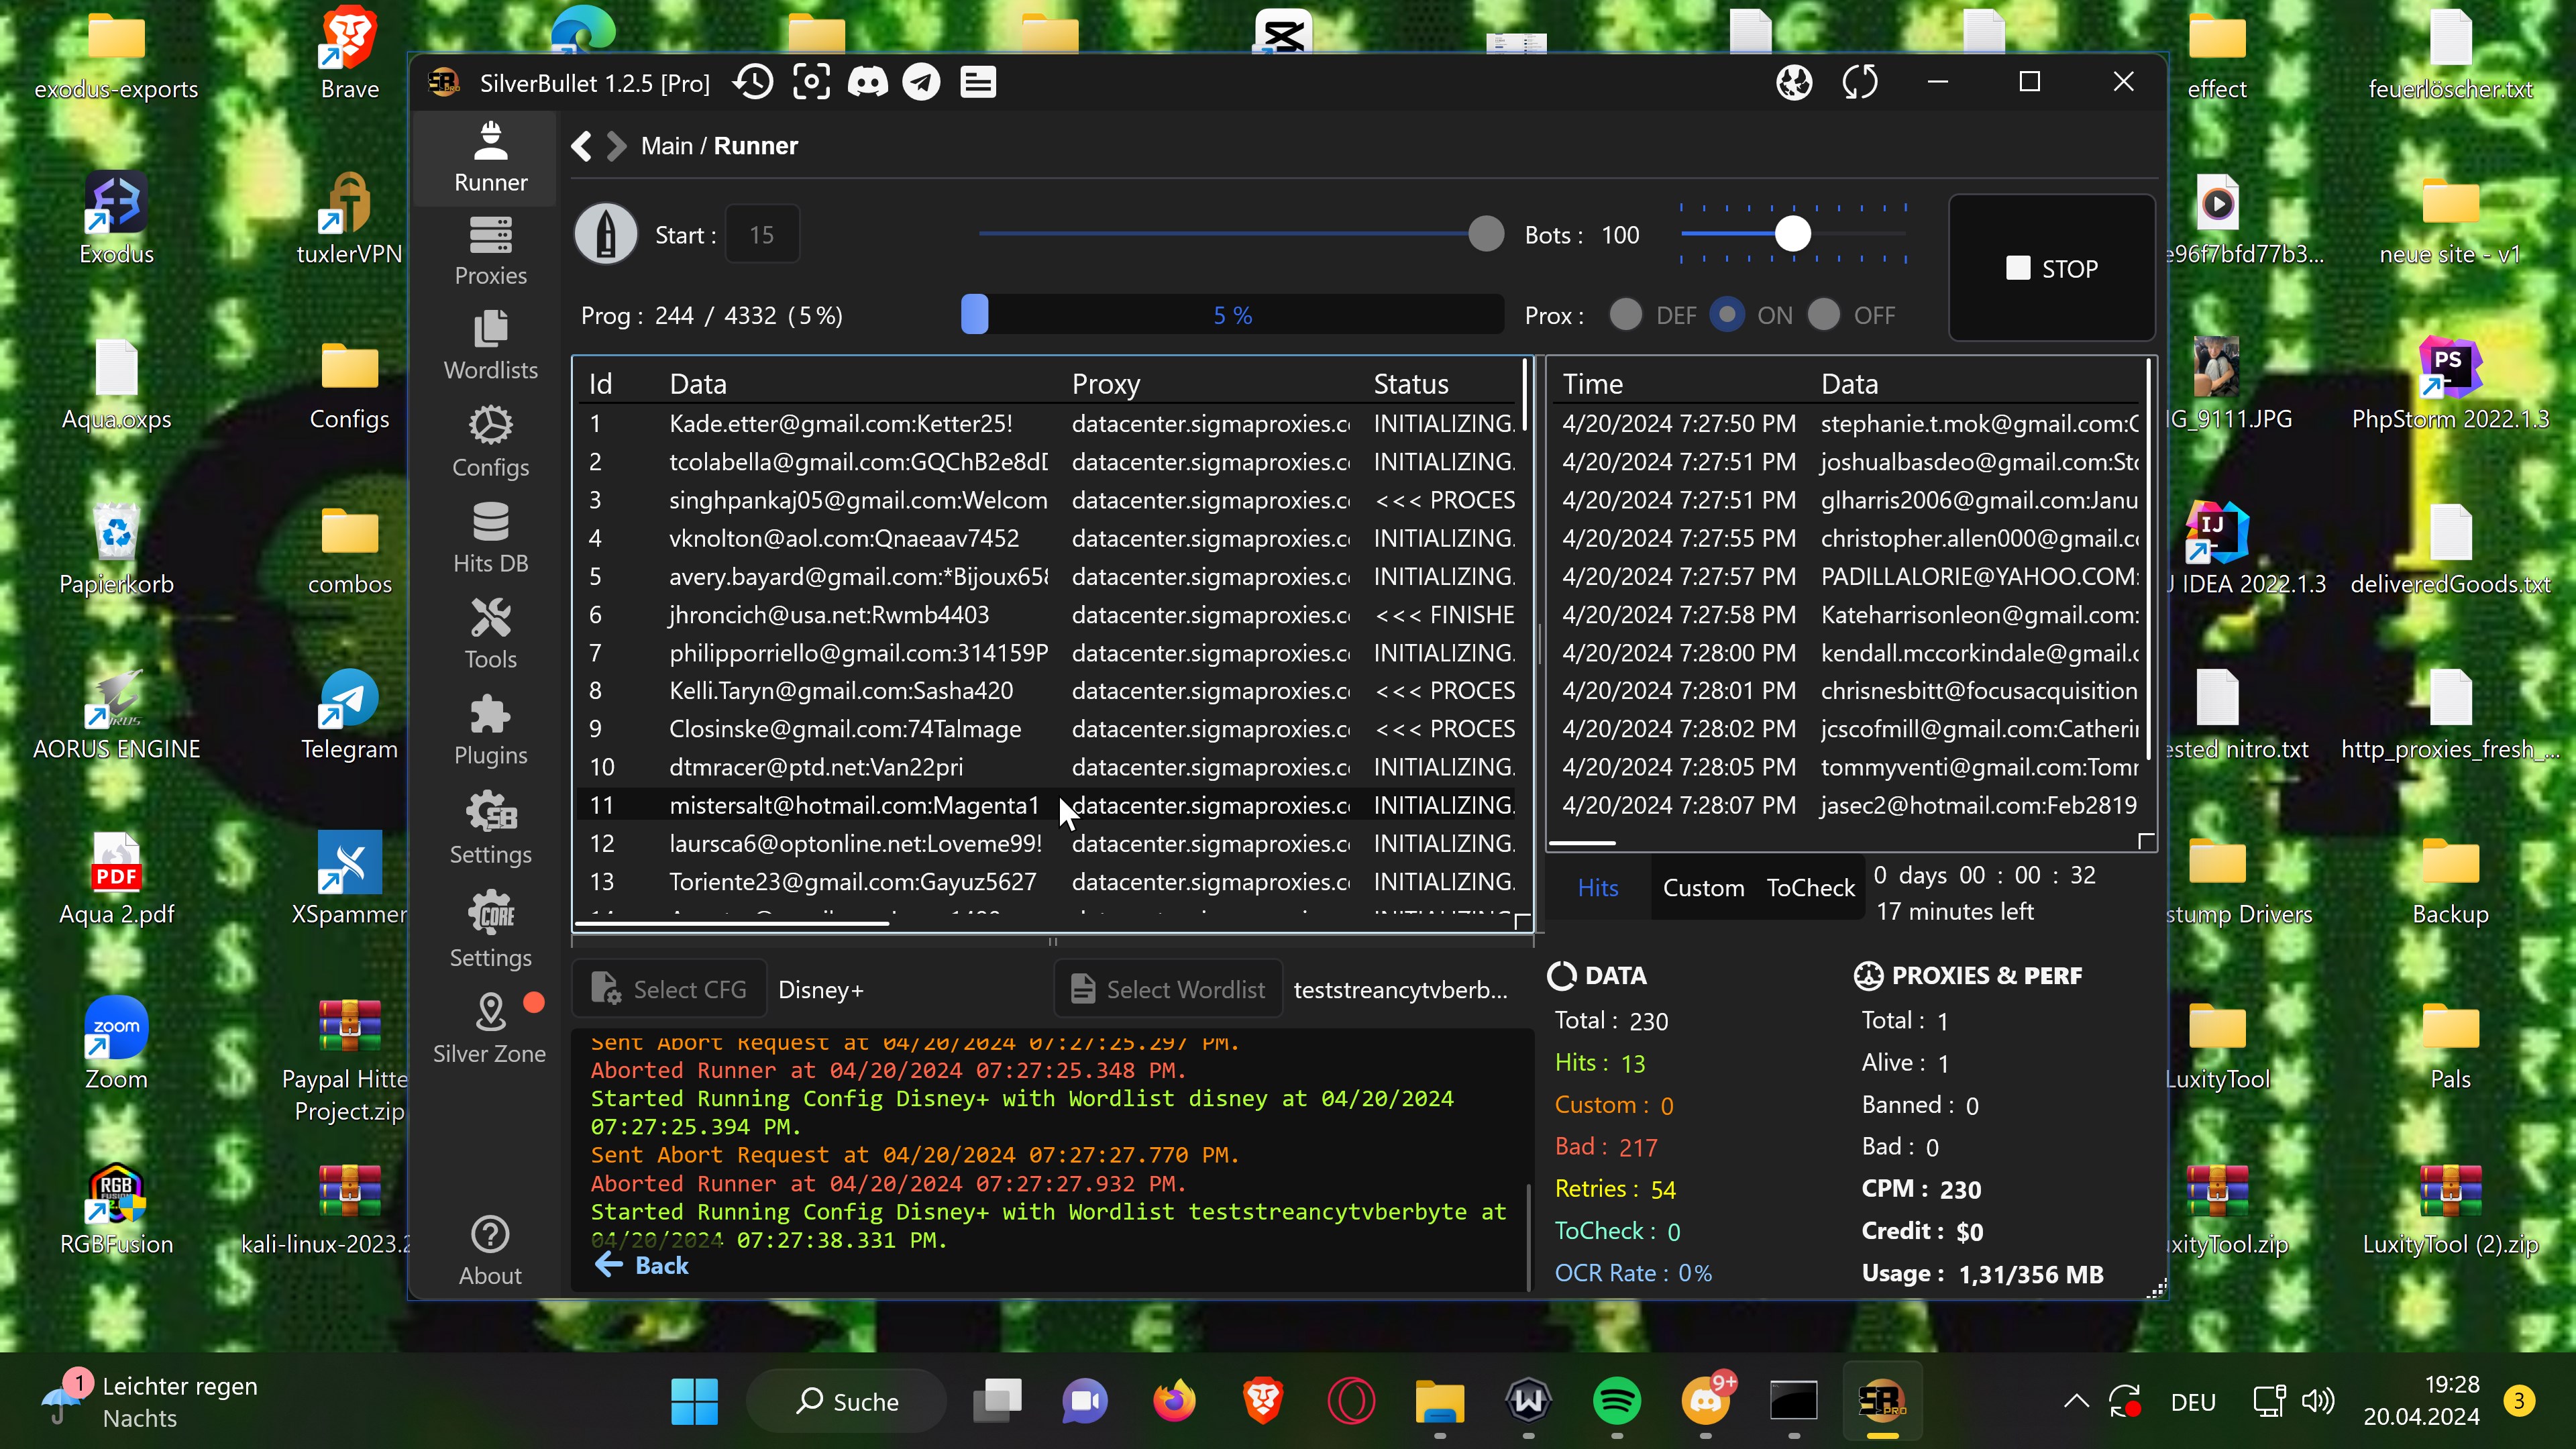Open the history clock icon in the title bar
The image size is (2576, 1449).
coord(753,83)
